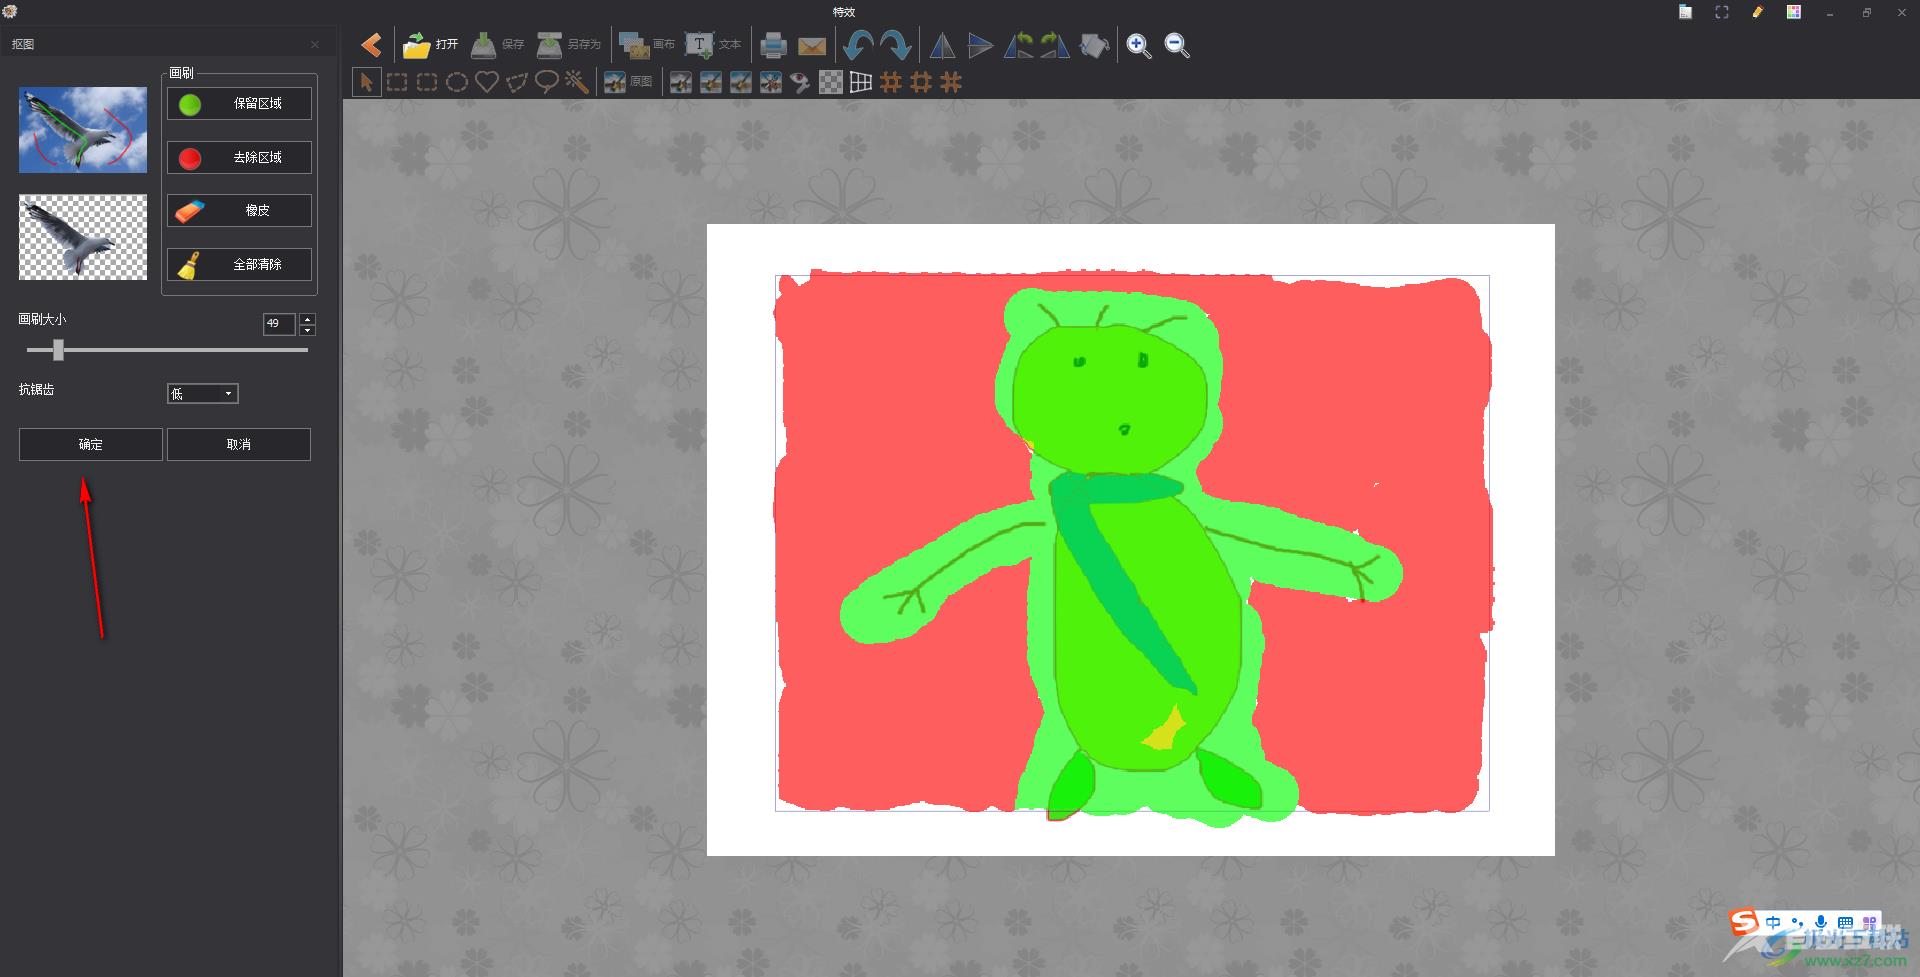Image resolution: width=1920 pixels, height=977 pixels.
Task: Open the 抗锯齿 anti-aliasing dropdown
Action: [x=203, y=394]
